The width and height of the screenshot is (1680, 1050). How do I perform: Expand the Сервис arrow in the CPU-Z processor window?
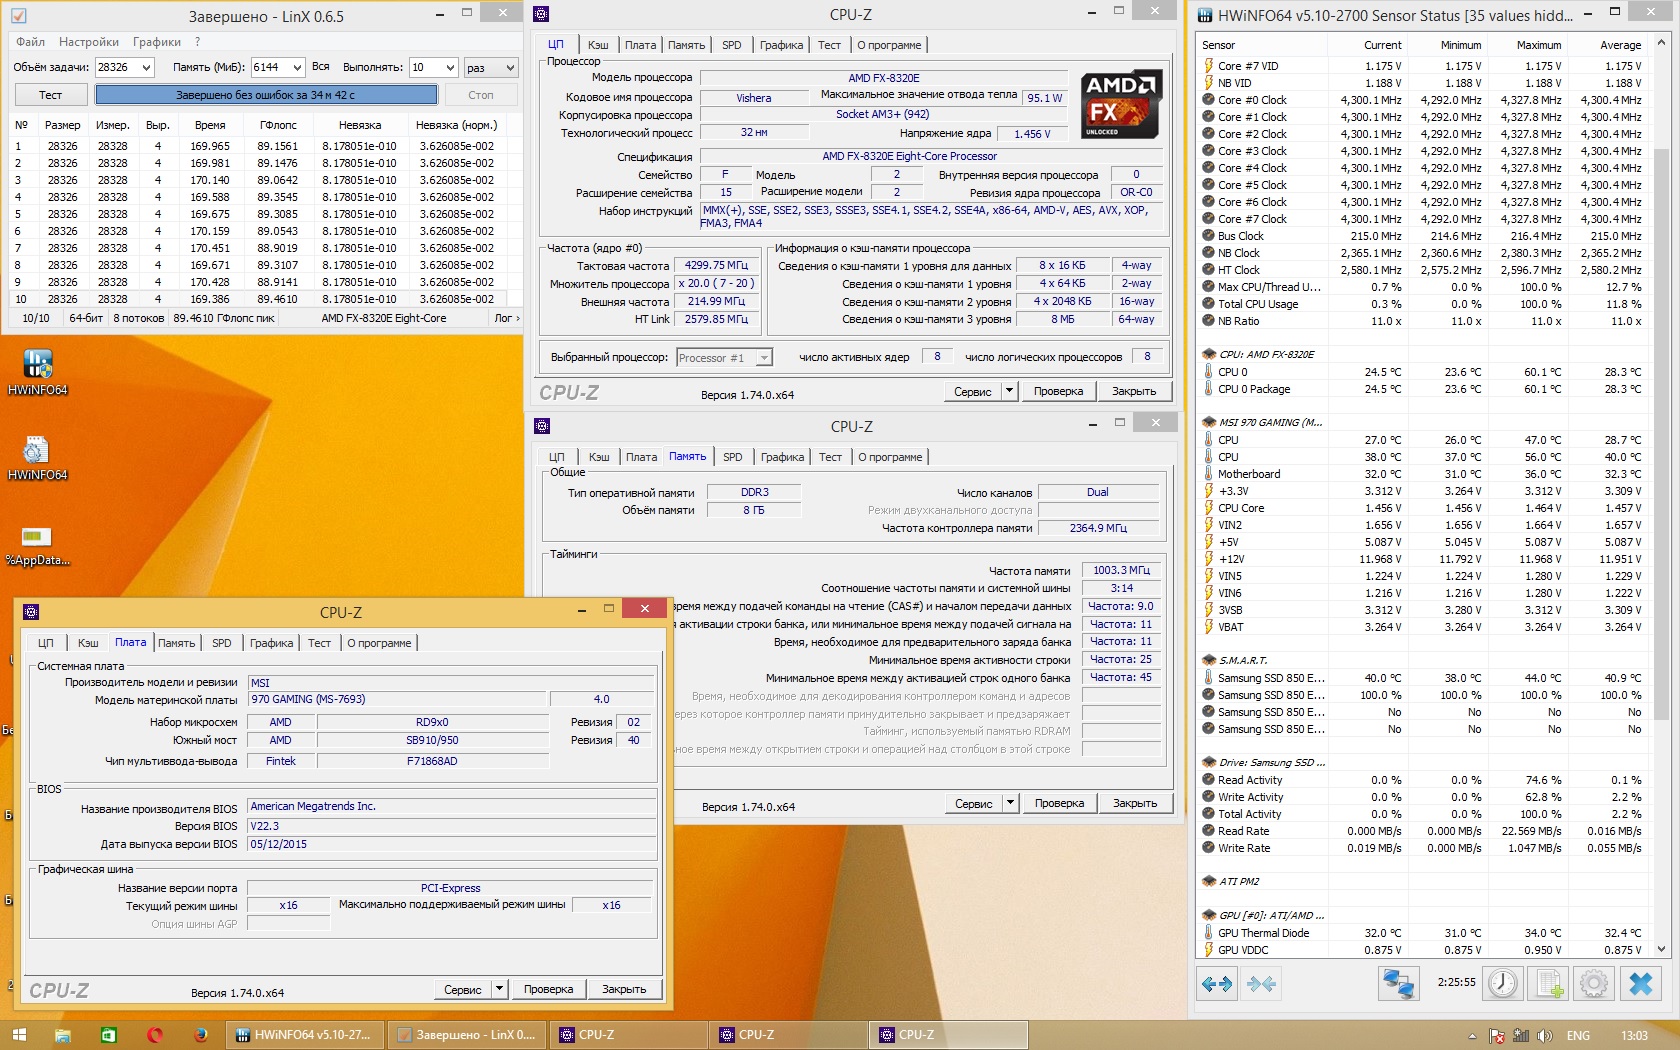tap(1009, 391)
